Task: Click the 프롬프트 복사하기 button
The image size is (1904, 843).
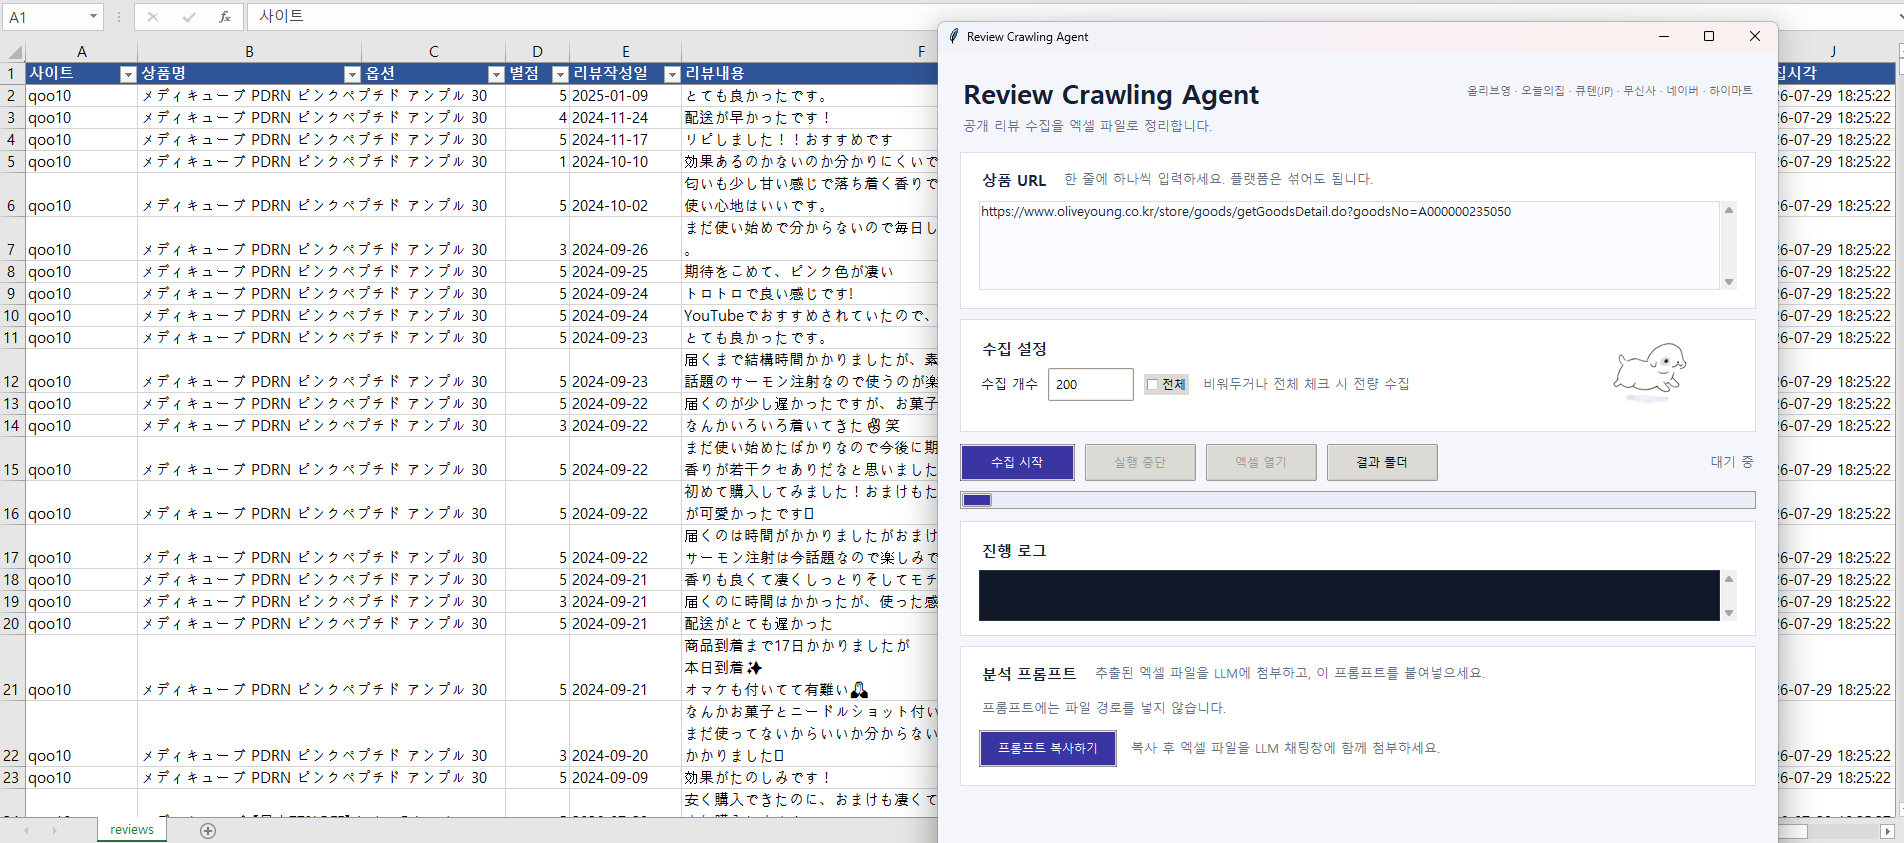Action: pyautogui.click(x=1048, y=748)
